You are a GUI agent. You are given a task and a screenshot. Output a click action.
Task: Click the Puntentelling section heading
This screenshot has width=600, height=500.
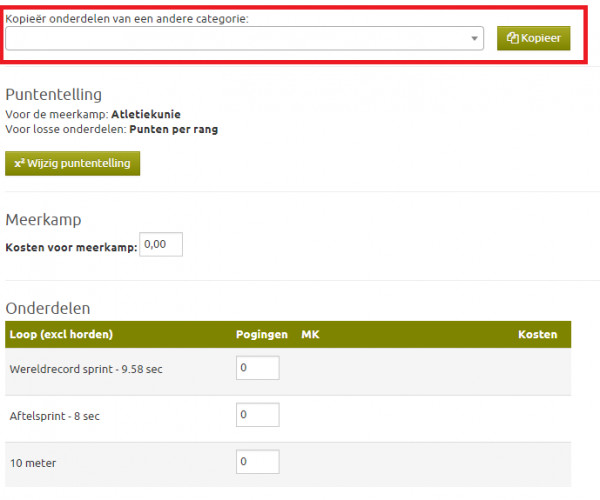point(54,94)
